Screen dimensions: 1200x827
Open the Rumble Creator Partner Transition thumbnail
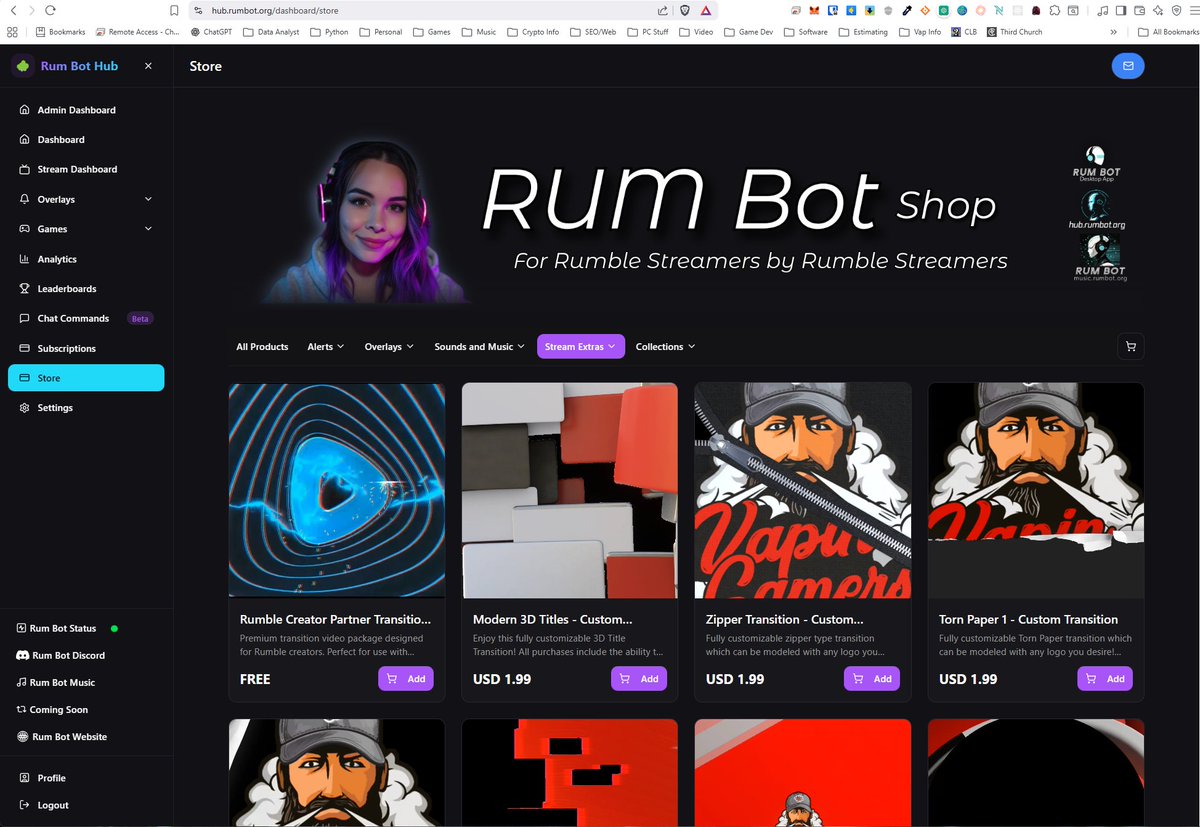[x=336, y=490]
